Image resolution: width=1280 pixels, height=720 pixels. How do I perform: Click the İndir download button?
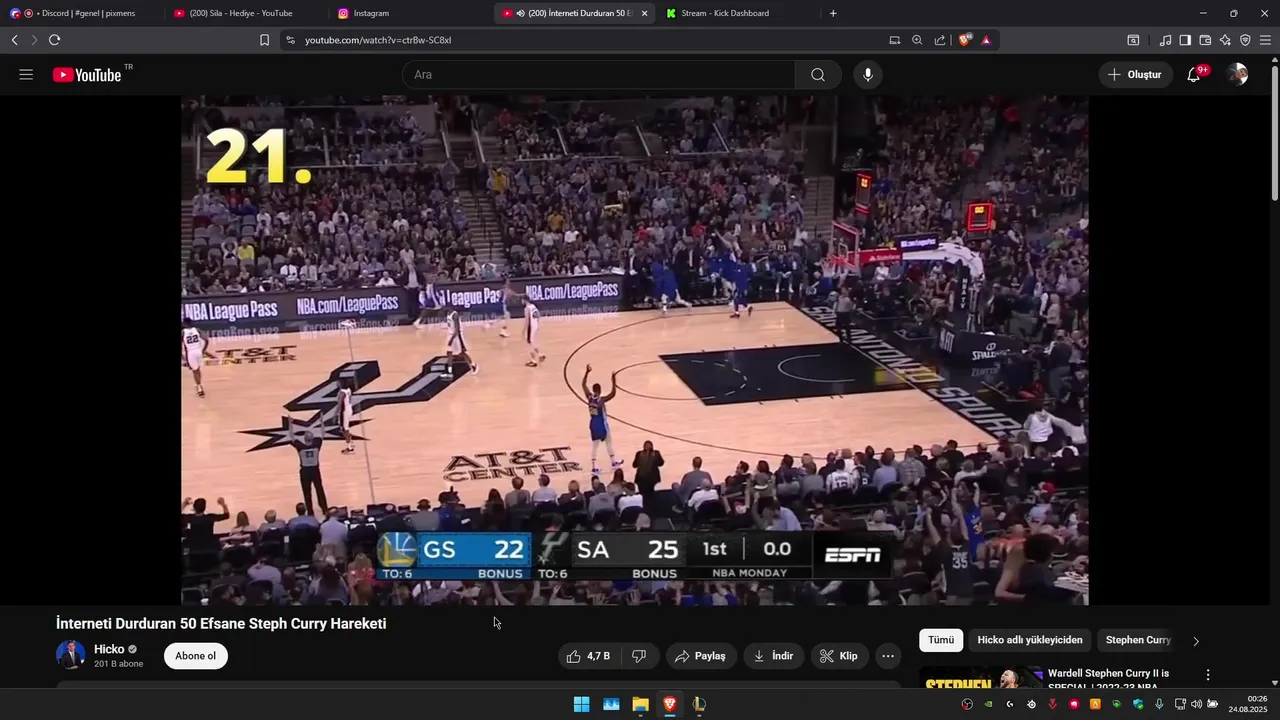coord(774,656)
